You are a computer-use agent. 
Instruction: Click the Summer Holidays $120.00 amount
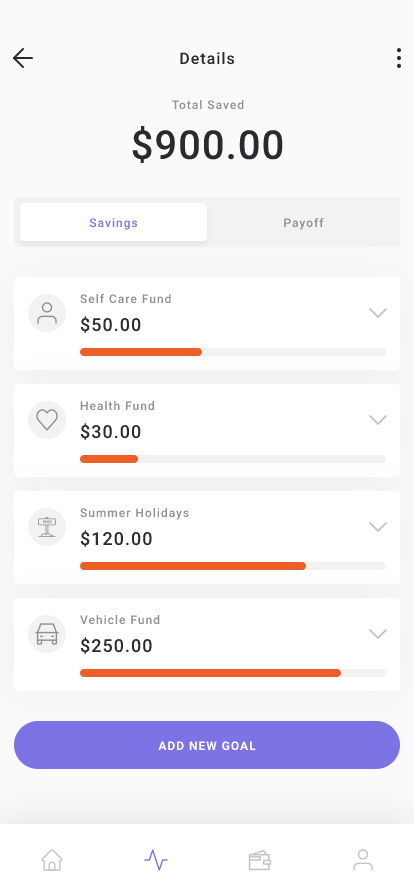click(117, 539)
